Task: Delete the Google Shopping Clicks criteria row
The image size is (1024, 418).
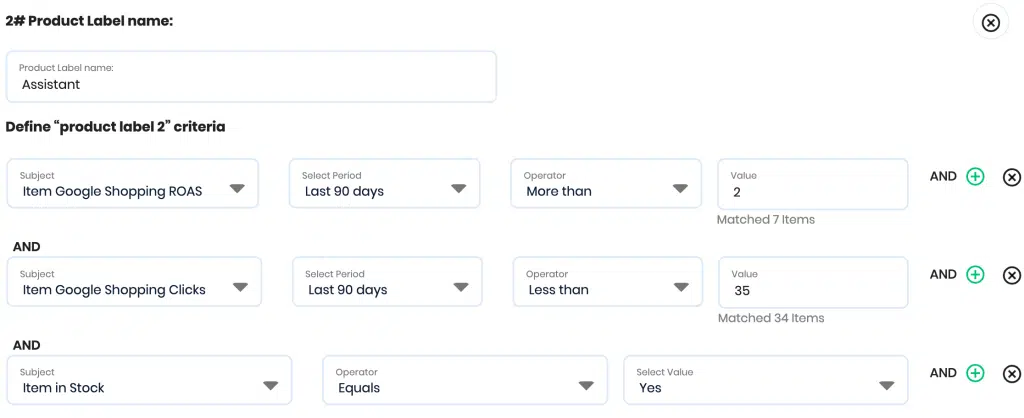Action: point(1012,276)
